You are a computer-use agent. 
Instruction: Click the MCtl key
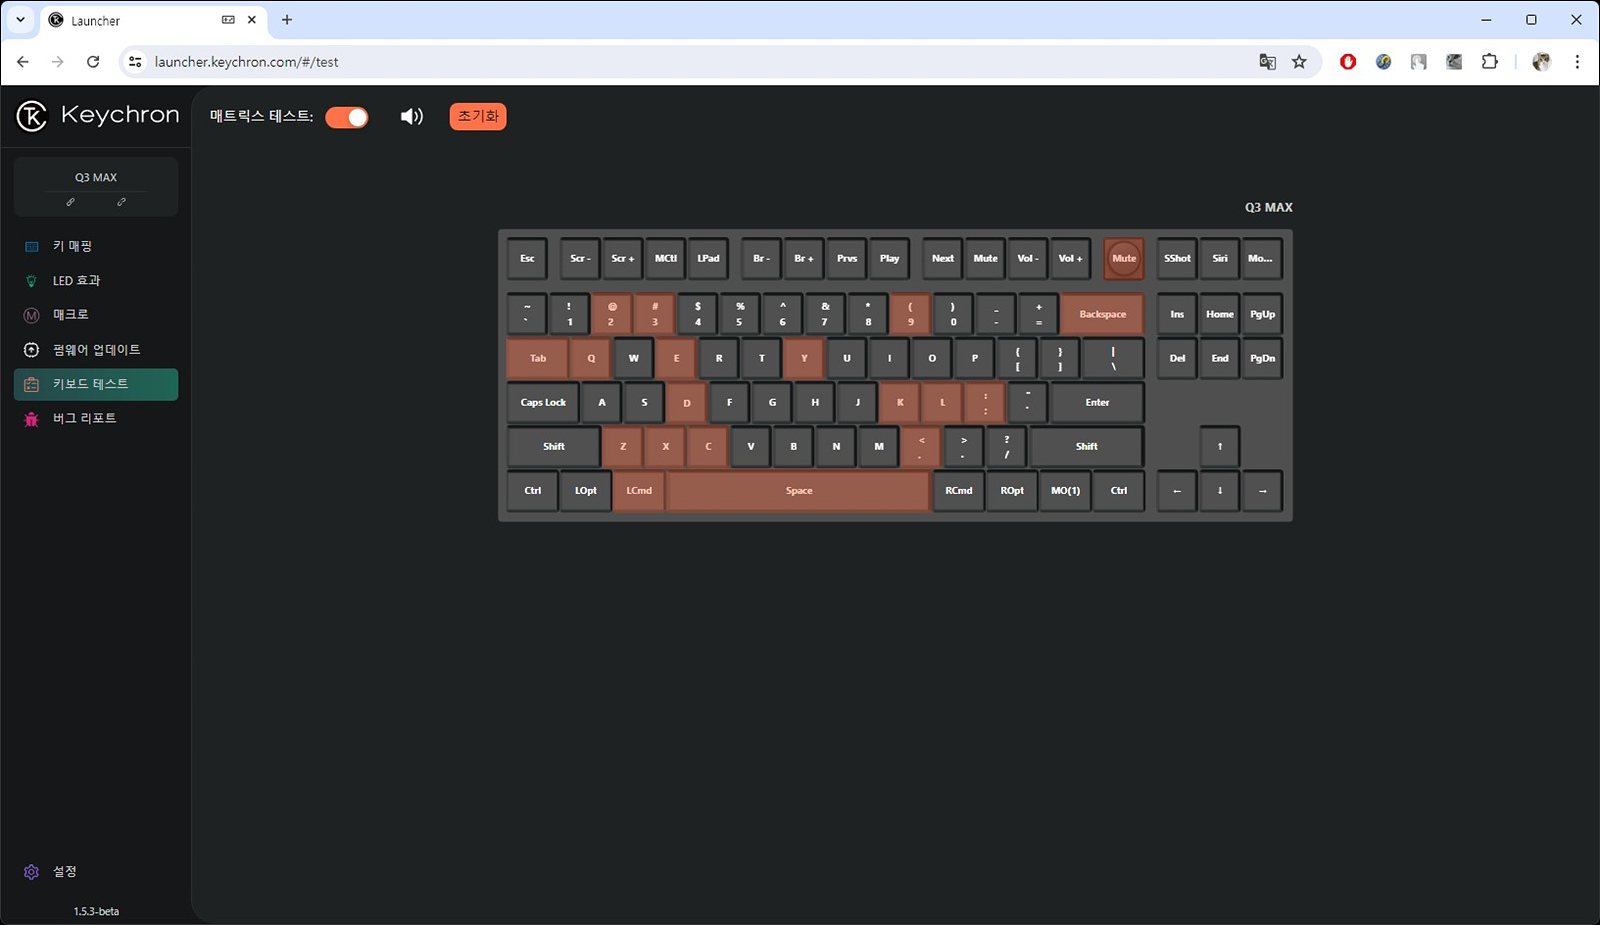[x=665, y=259]
